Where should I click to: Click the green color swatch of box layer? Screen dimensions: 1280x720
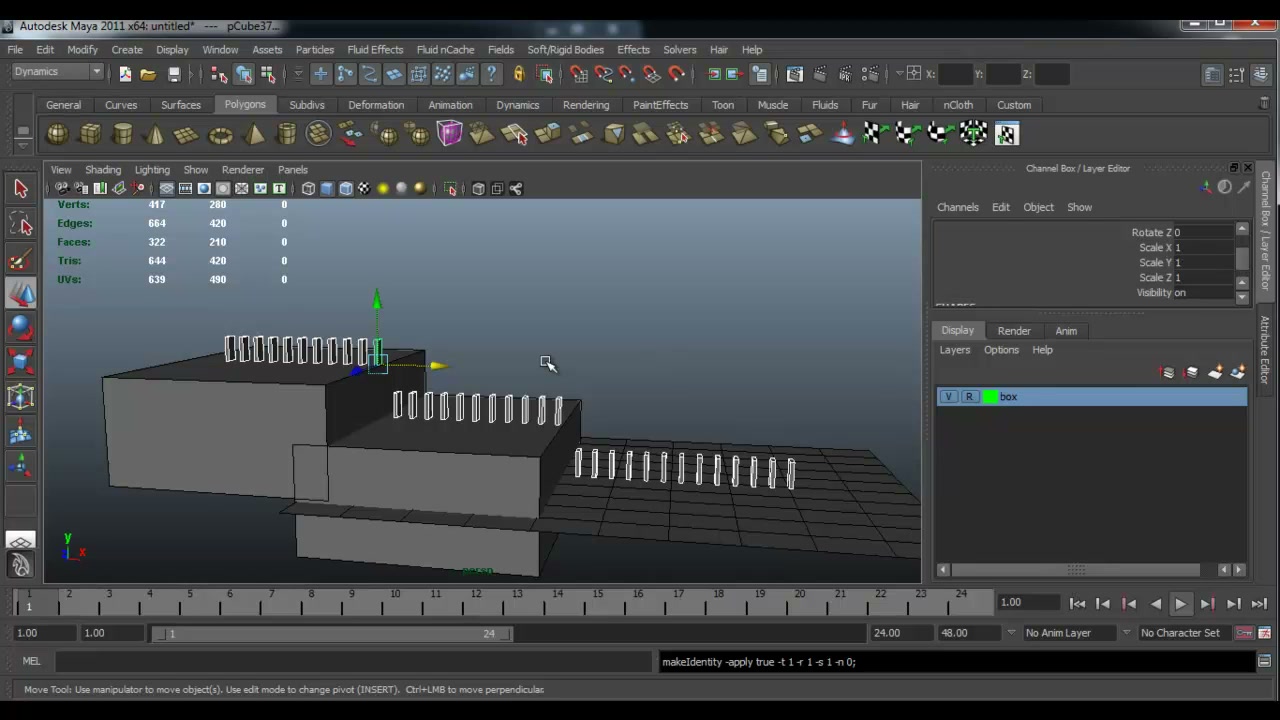(990, 397)
